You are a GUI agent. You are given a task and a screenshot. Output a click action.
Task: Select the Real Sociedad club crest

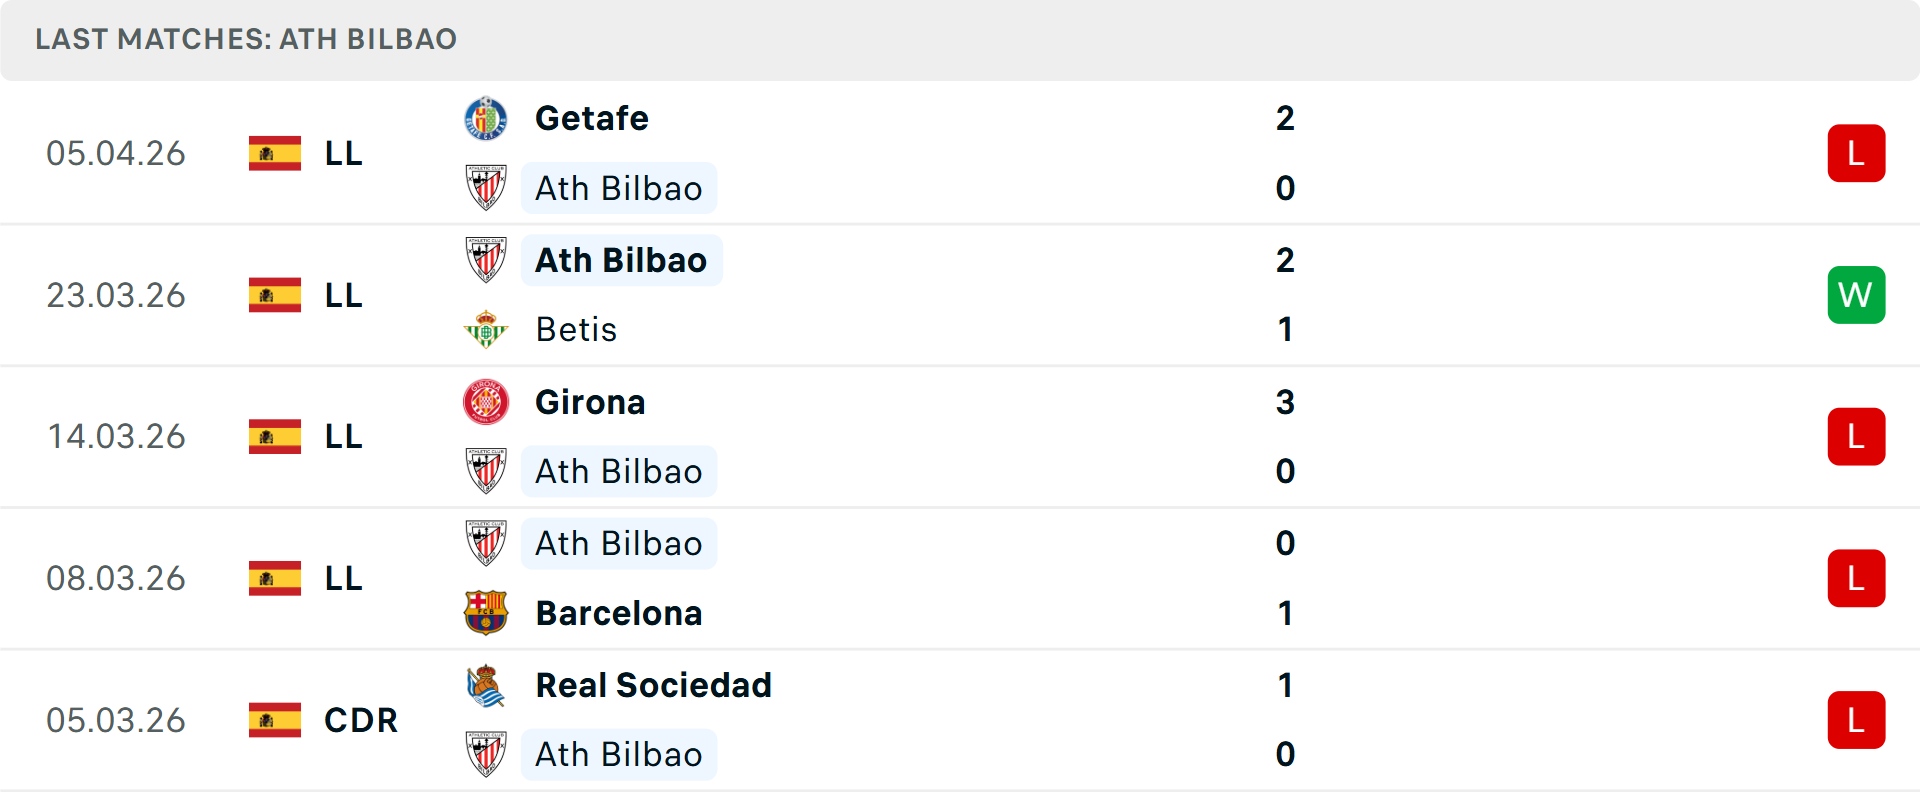(x=487, y=686)
